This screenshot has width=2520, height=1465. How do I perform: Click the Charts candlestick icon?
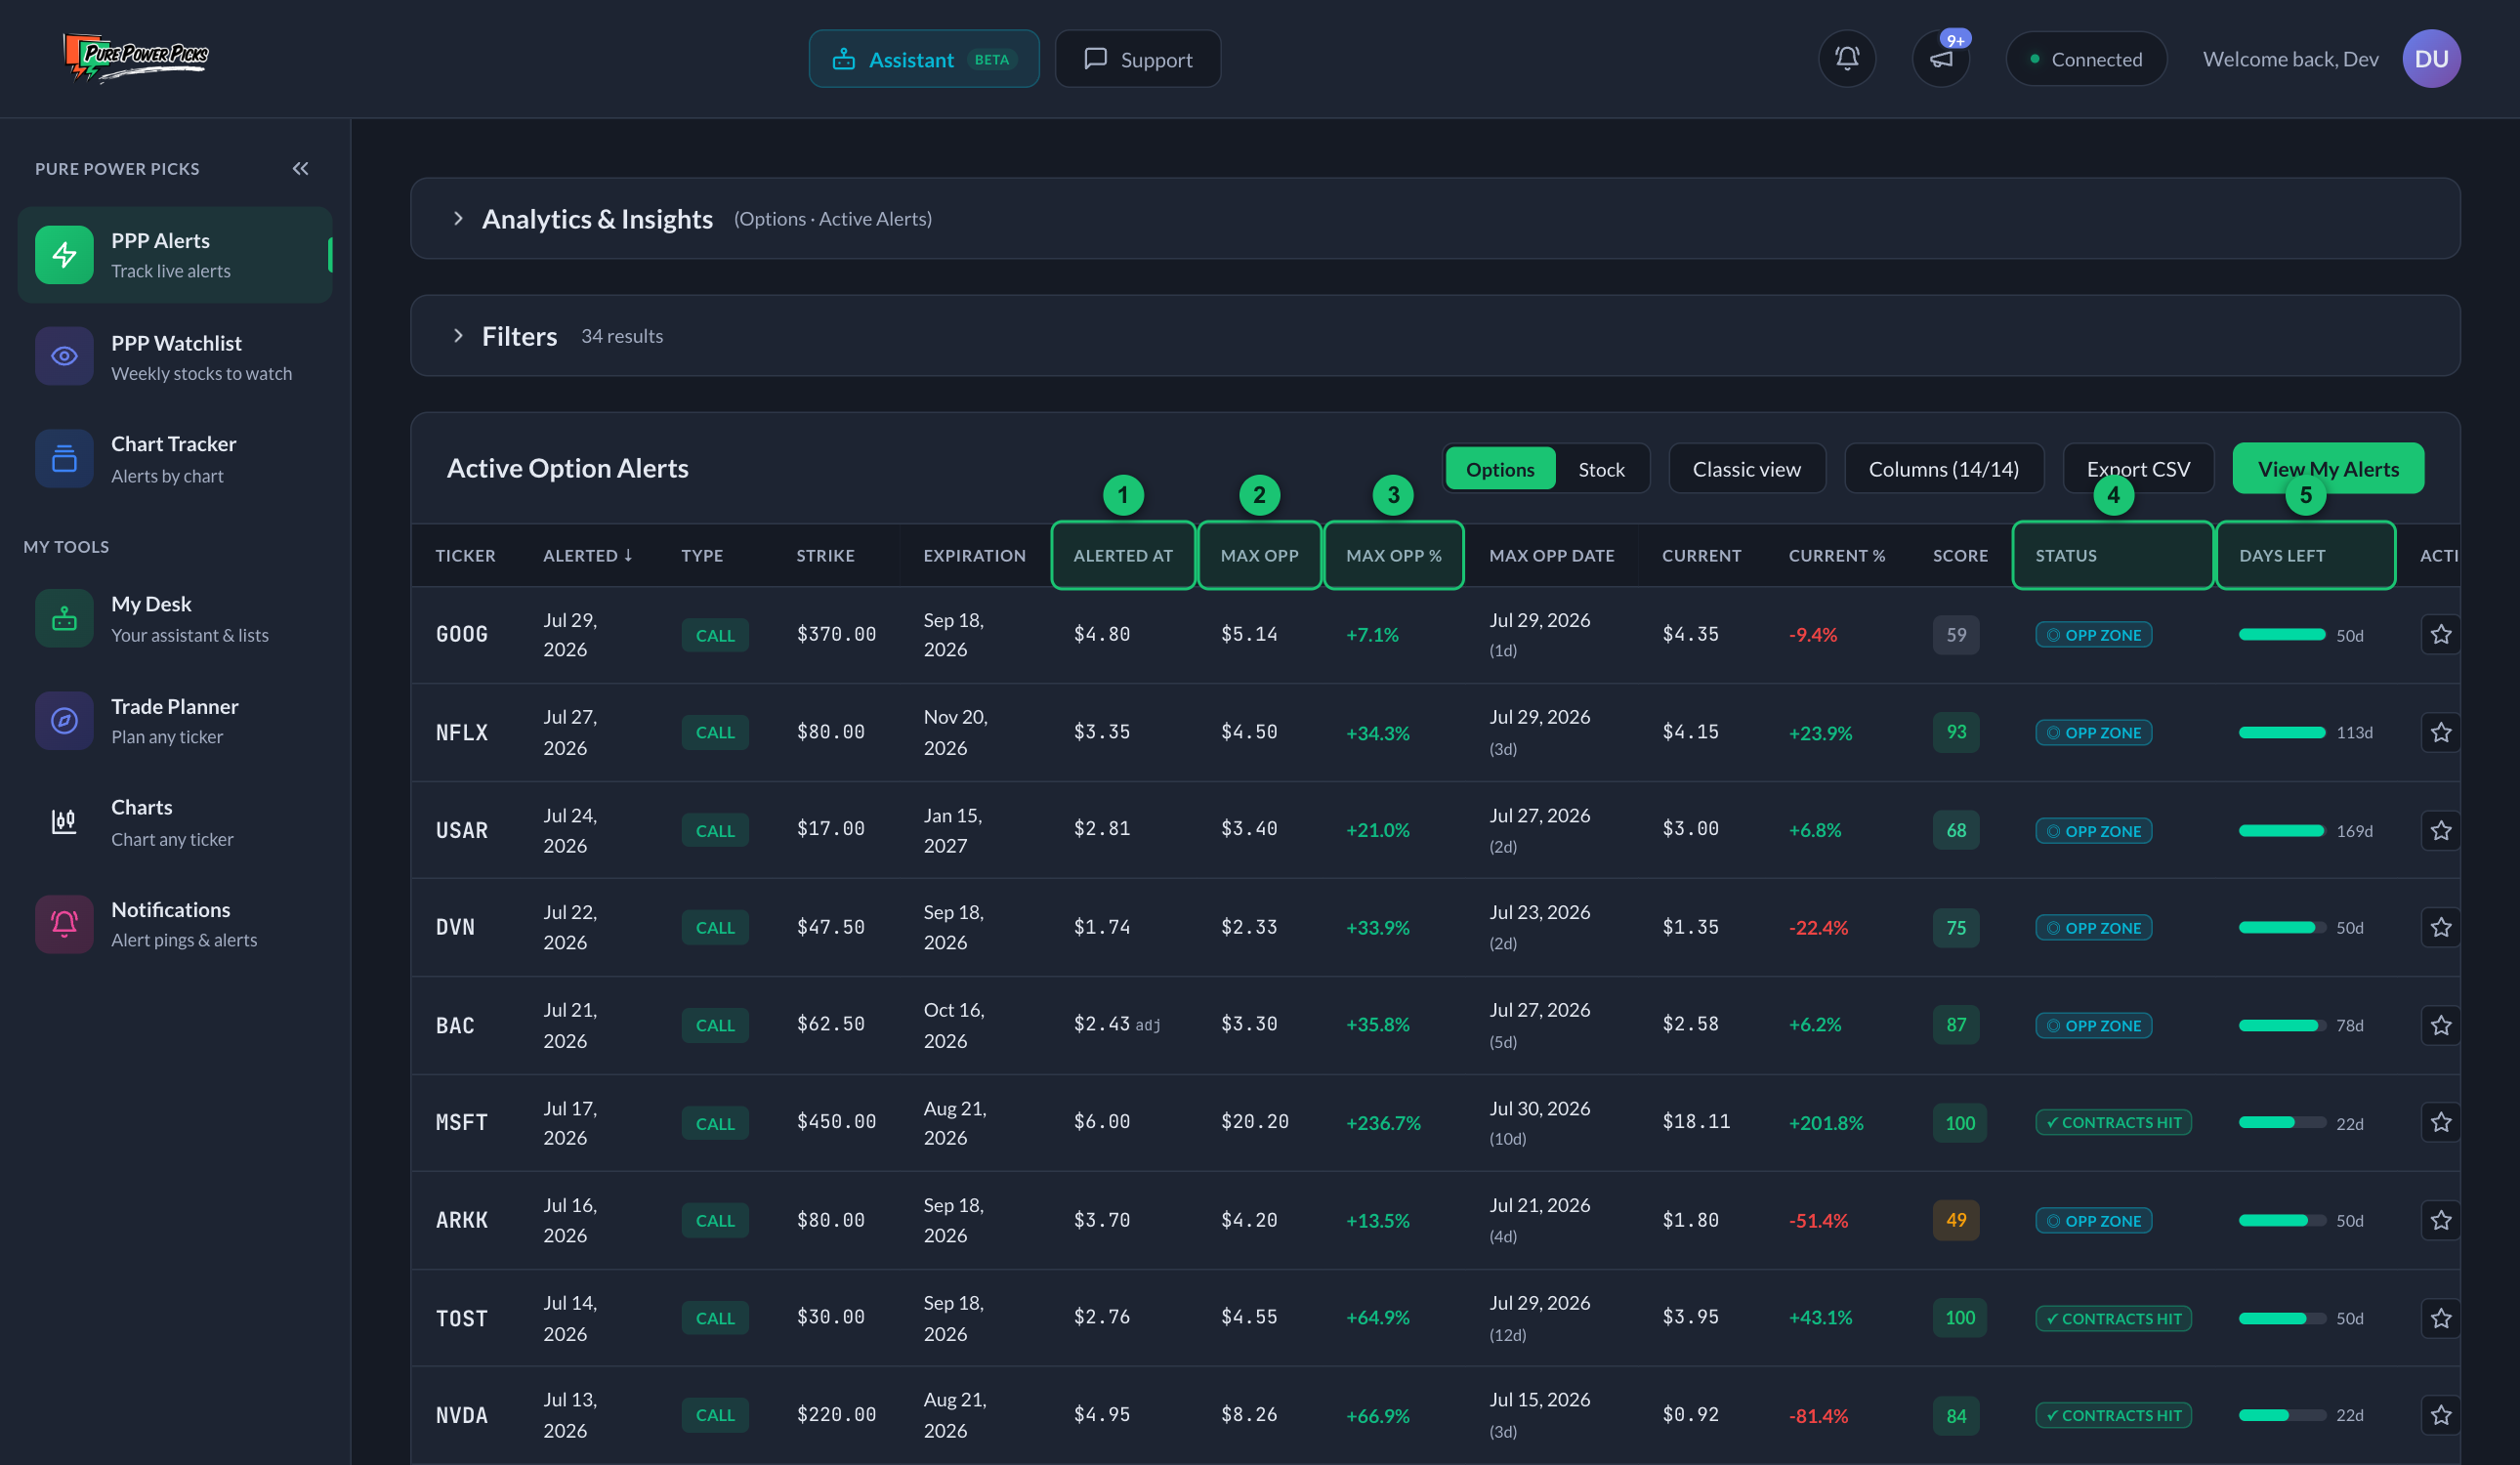64,822
